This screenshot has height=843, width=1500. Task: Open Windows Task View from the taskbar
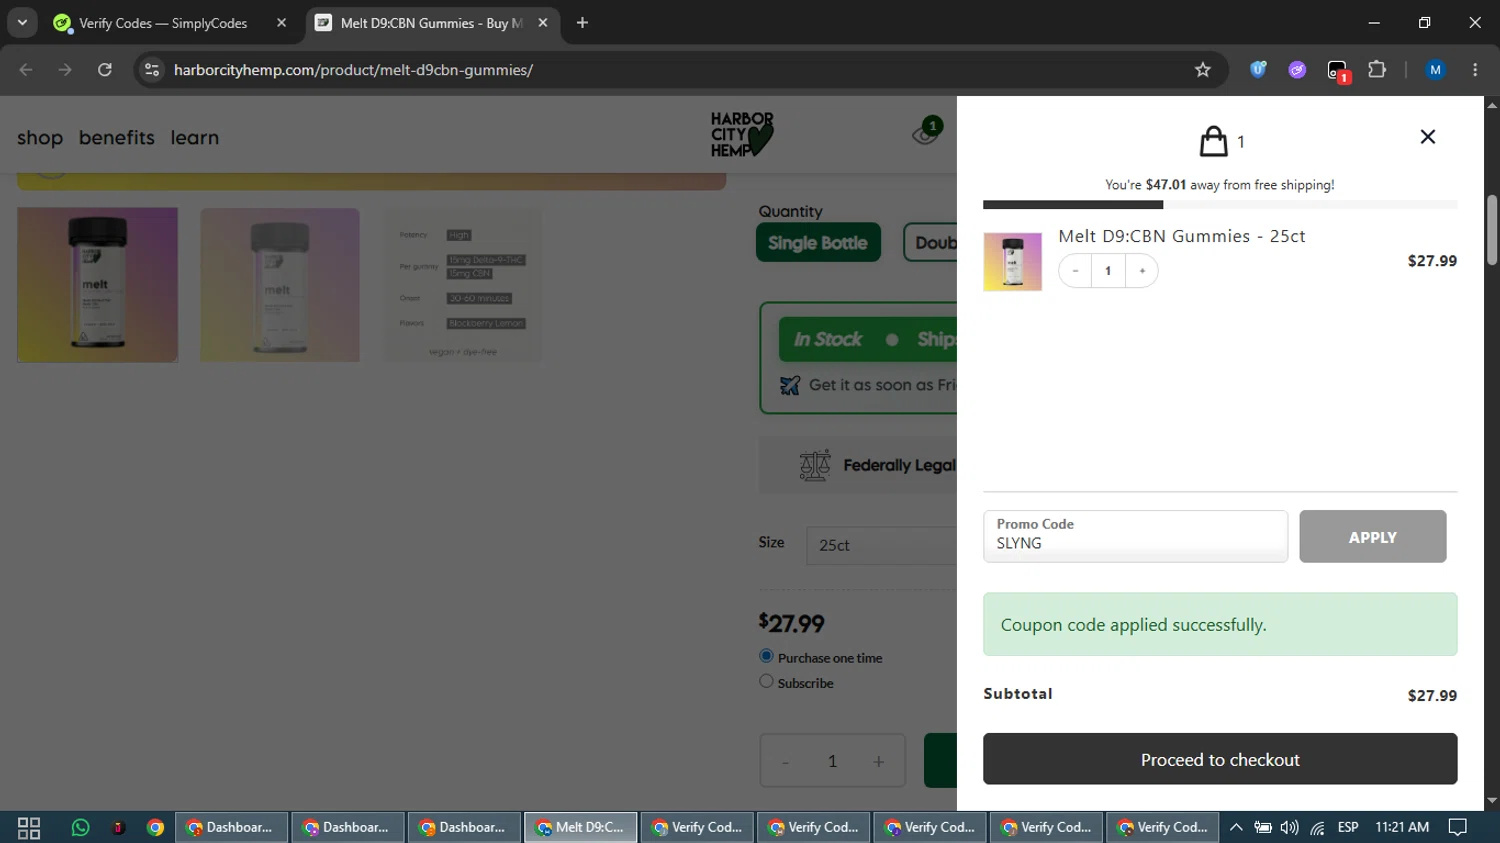(x=29, y=828)
